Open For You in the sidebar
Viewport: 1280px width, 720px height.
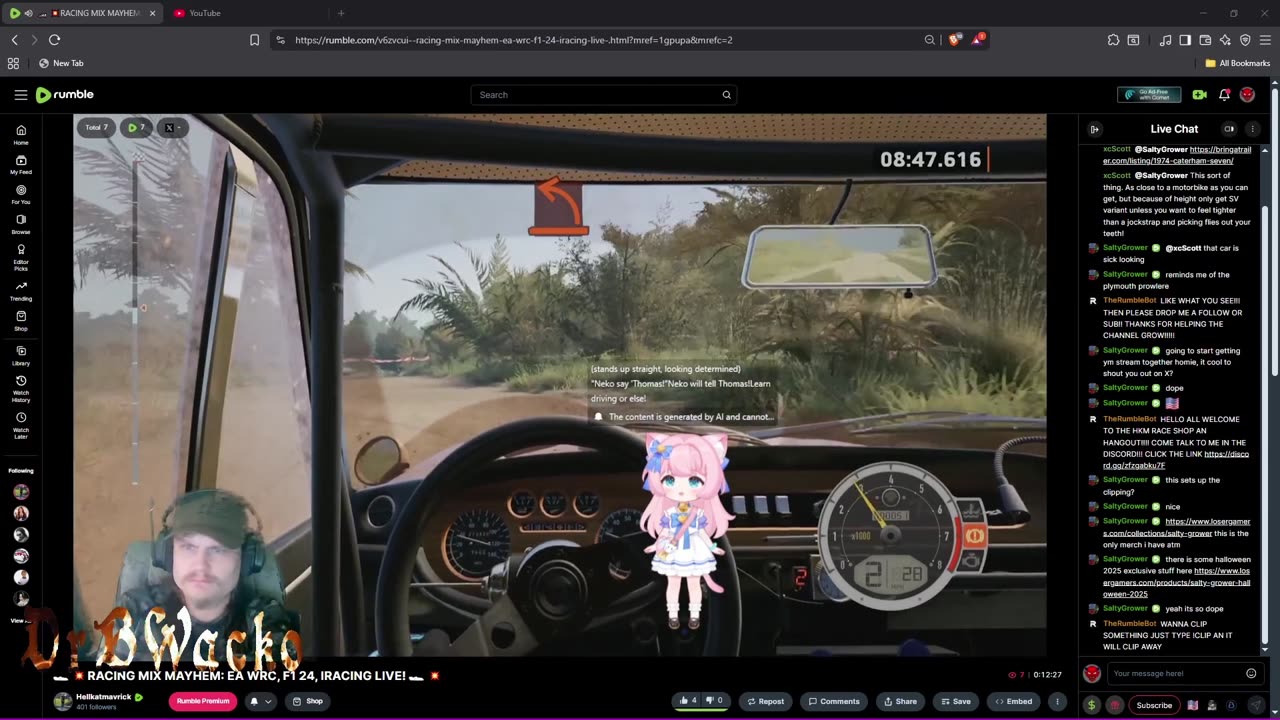pyautogui.click(x=21, y=194)
